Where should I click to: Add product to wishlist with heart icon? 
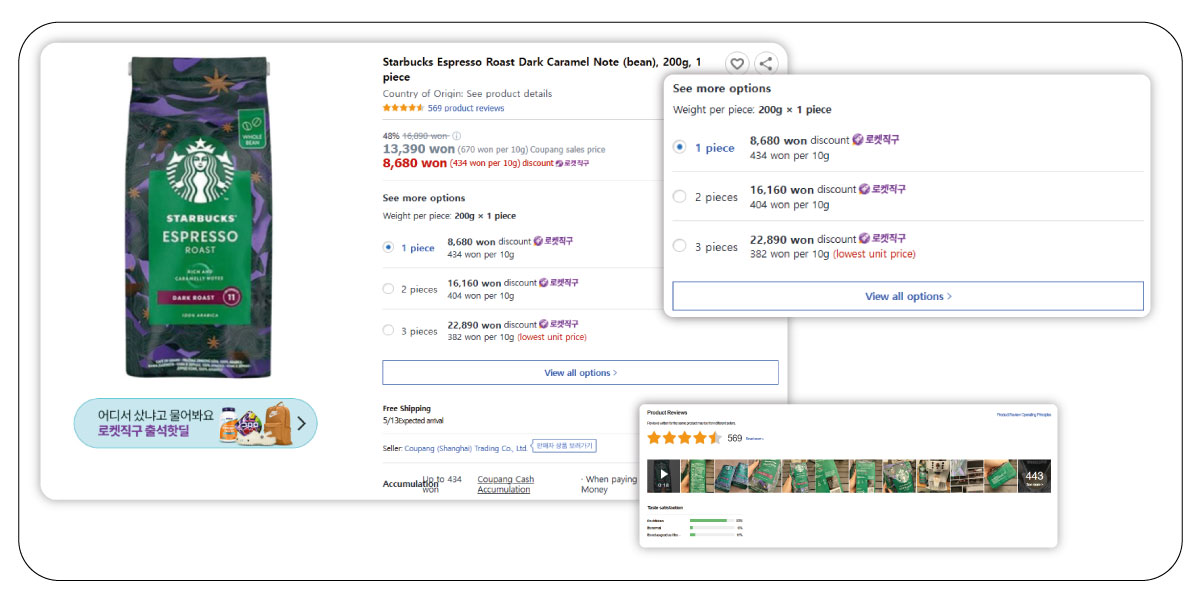click(736, 64)
